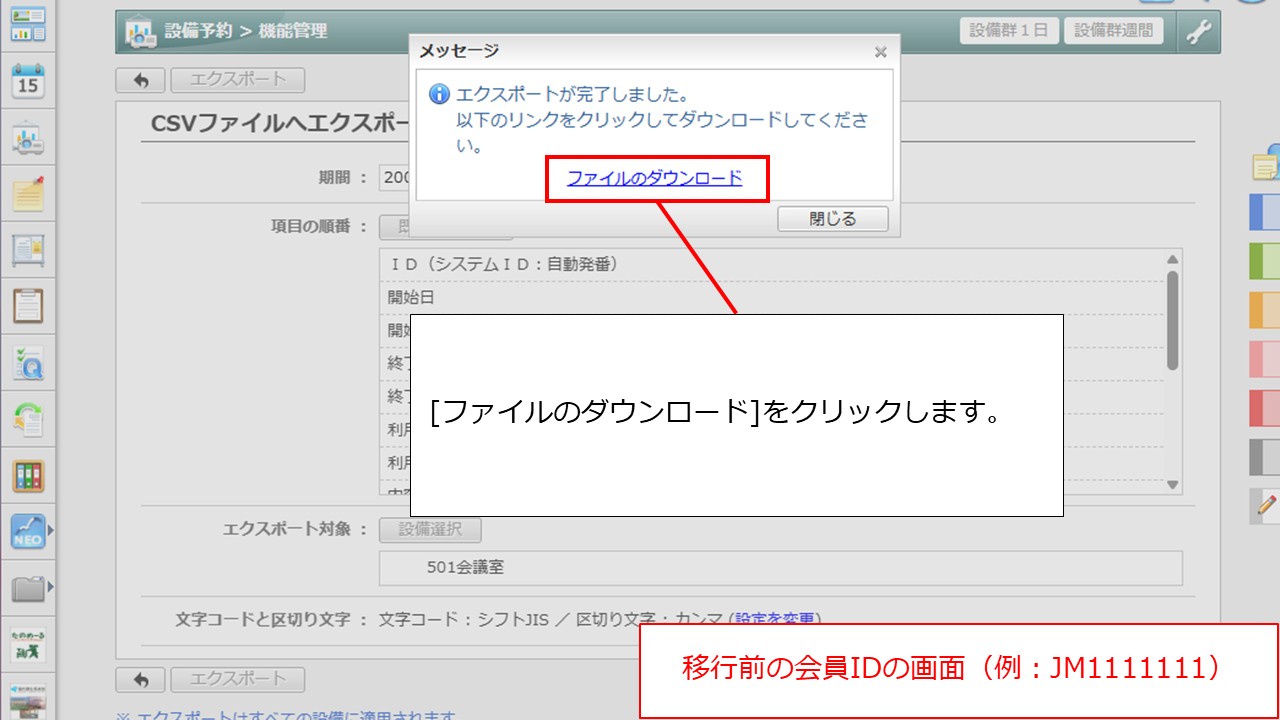Click the calendar icon showing 15
The image size is (1280, 720).
point(28,81)
